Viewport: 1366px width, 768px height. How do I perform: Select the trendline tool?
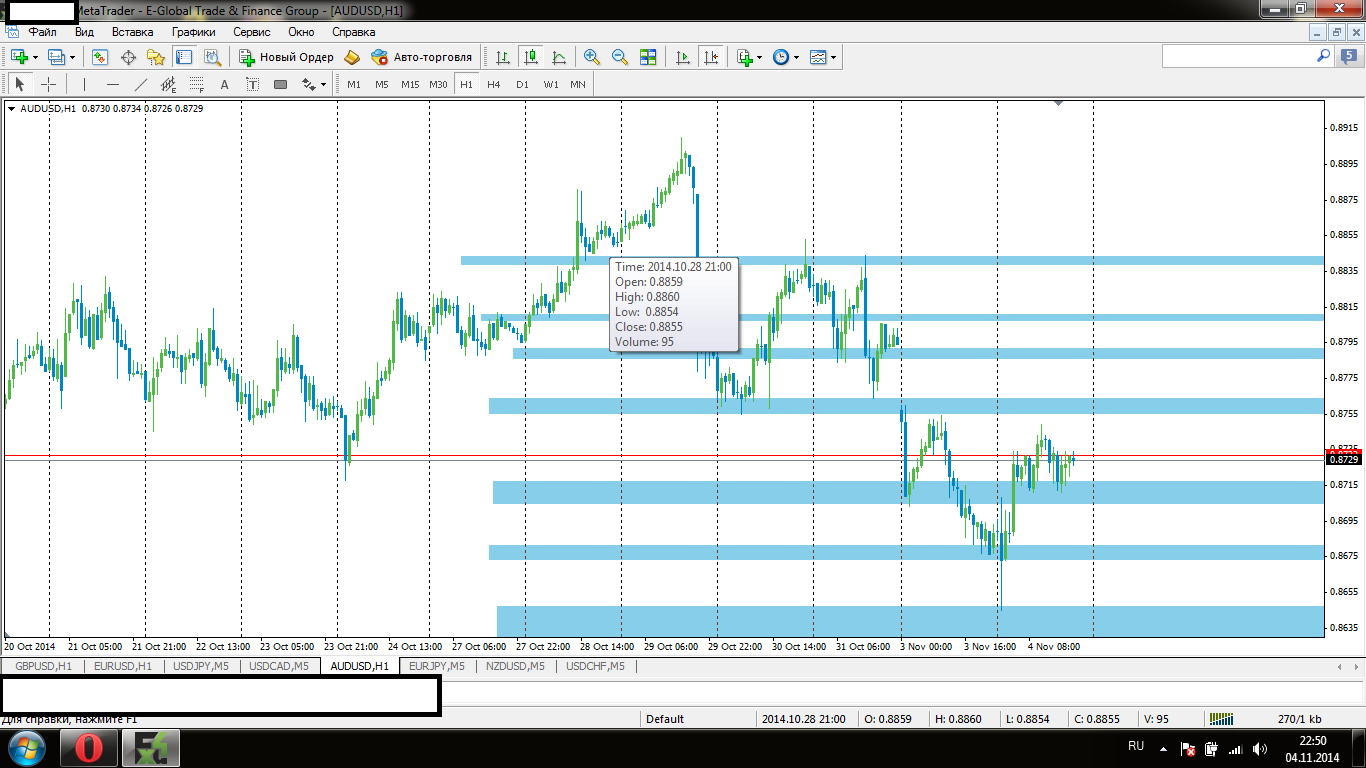coord(140,84)
